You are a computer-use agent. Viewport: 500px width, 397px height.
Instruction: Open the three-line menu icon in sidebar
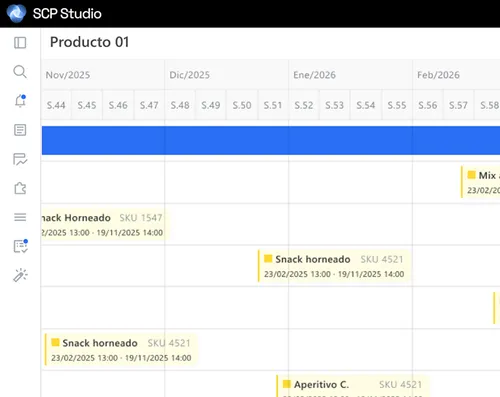20,217
